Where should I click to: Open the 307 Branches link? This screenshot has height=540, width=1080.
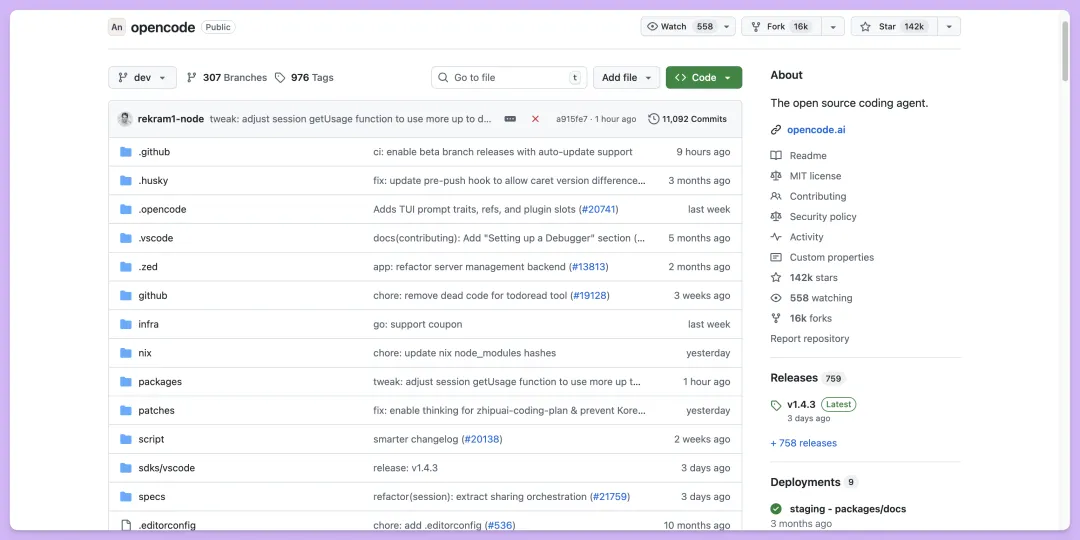click(x=227, y=78)
